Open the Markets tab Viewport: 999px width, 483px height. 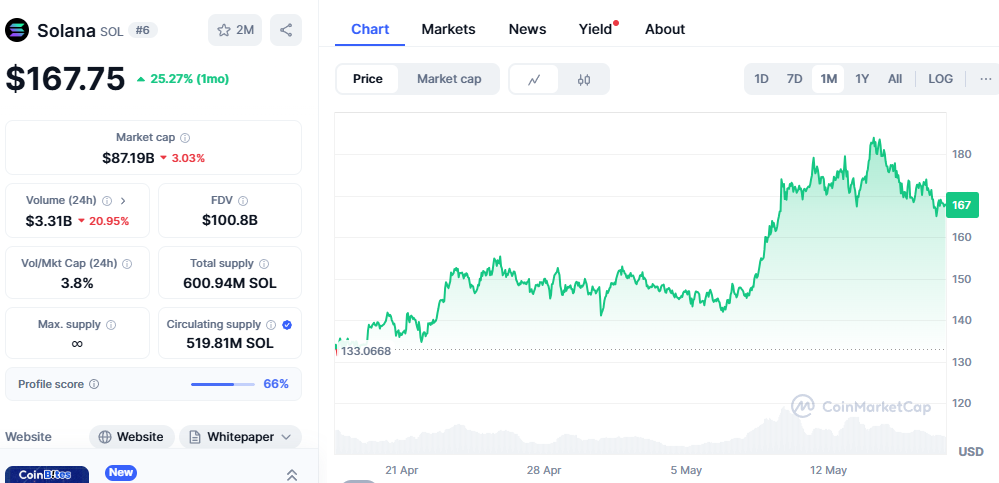449,29
